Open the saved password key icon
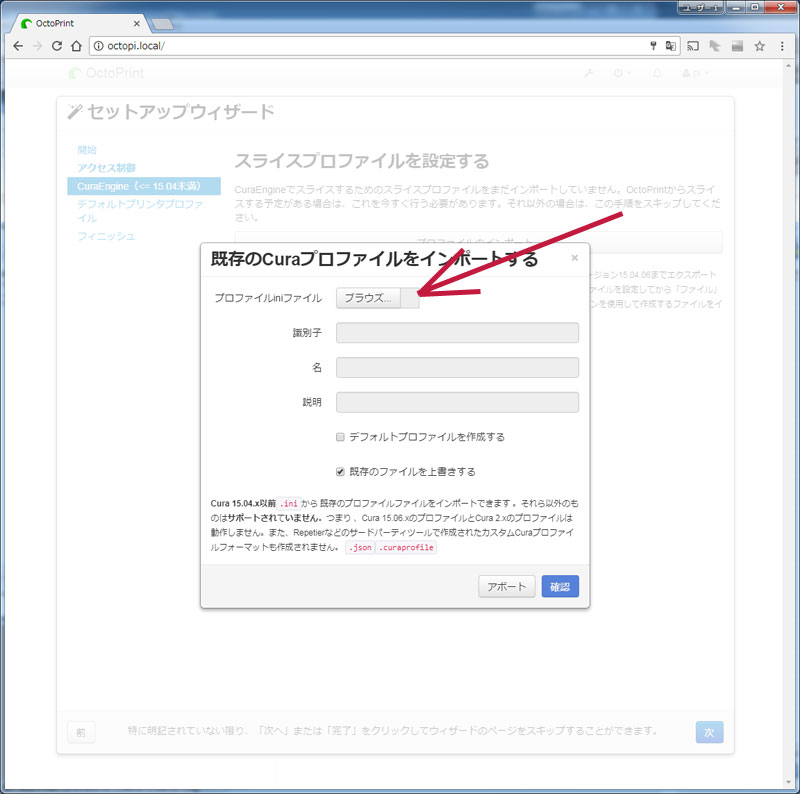This screenshot has width=800, height=794. [x=653, y=46]
